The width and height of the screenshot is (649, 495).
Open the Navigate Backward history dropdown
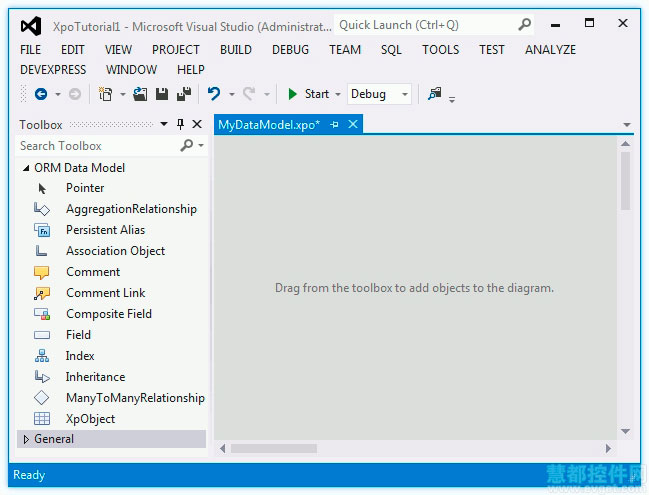pos(58,94)
